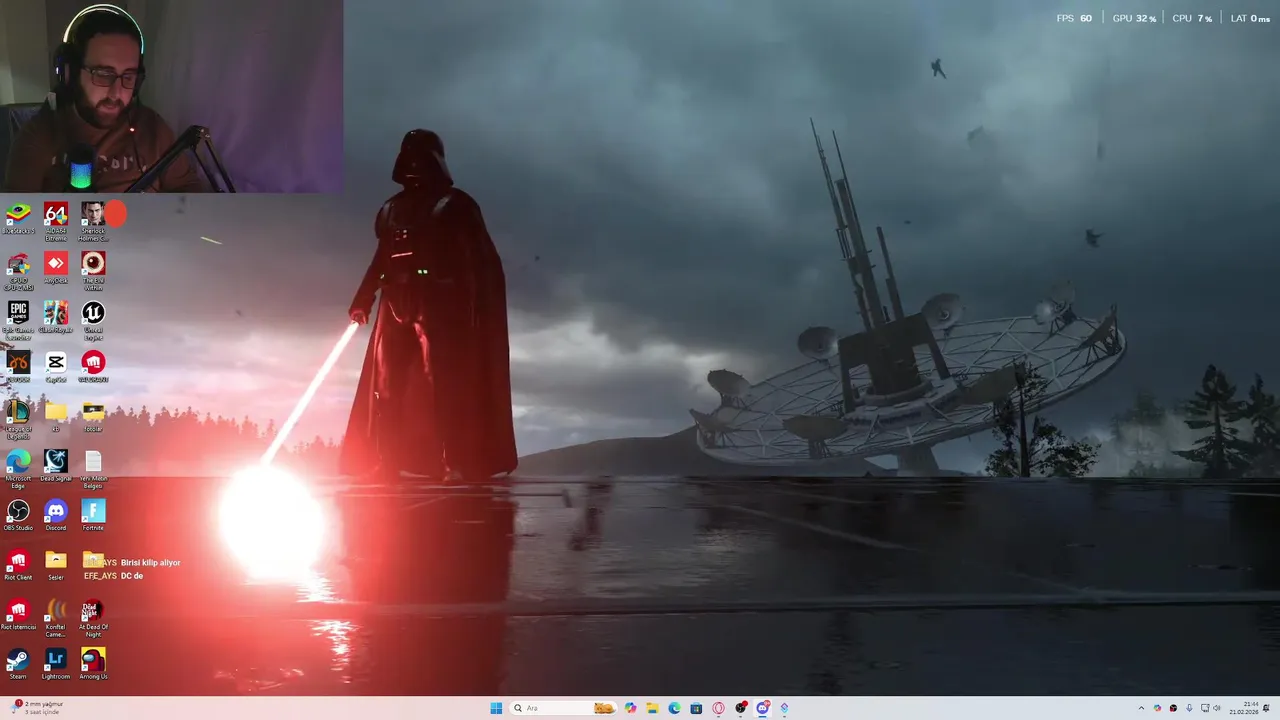The image size is (1280, 720).
Task: Open the Epic Games Launcher icon
Action: 18,320
